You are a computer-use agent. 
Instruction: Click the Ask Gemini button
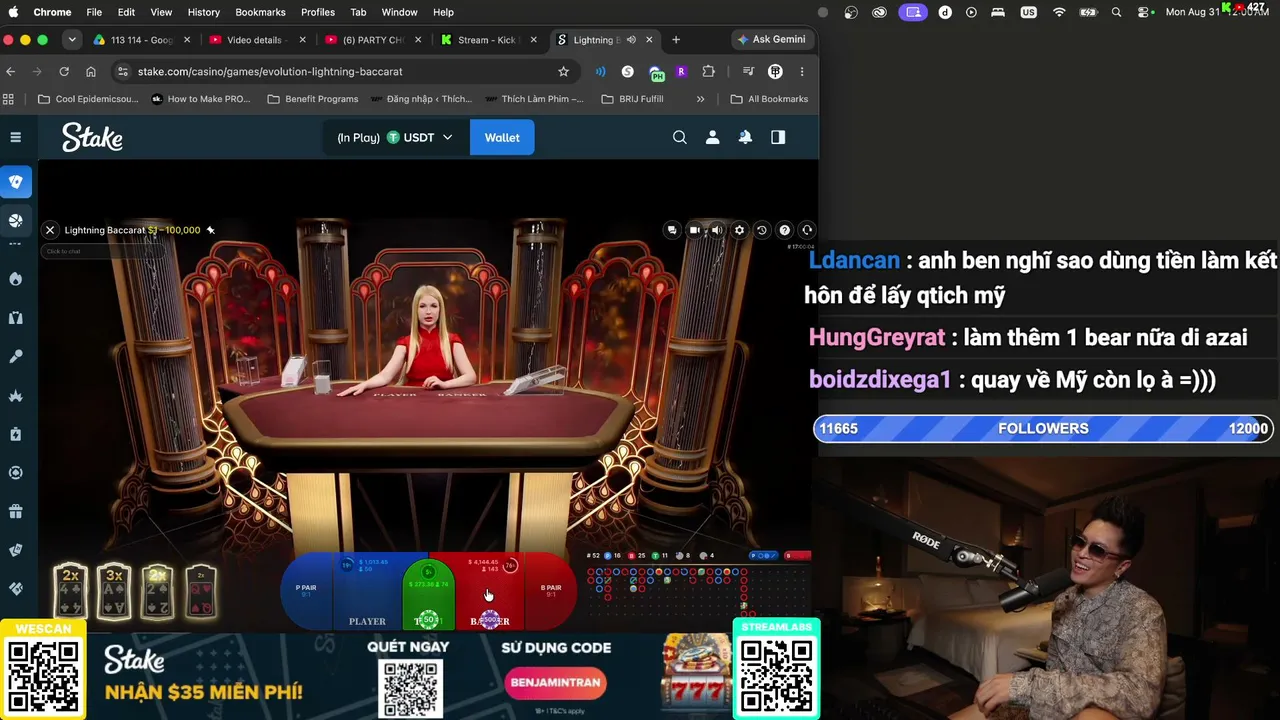coord(771,39)
